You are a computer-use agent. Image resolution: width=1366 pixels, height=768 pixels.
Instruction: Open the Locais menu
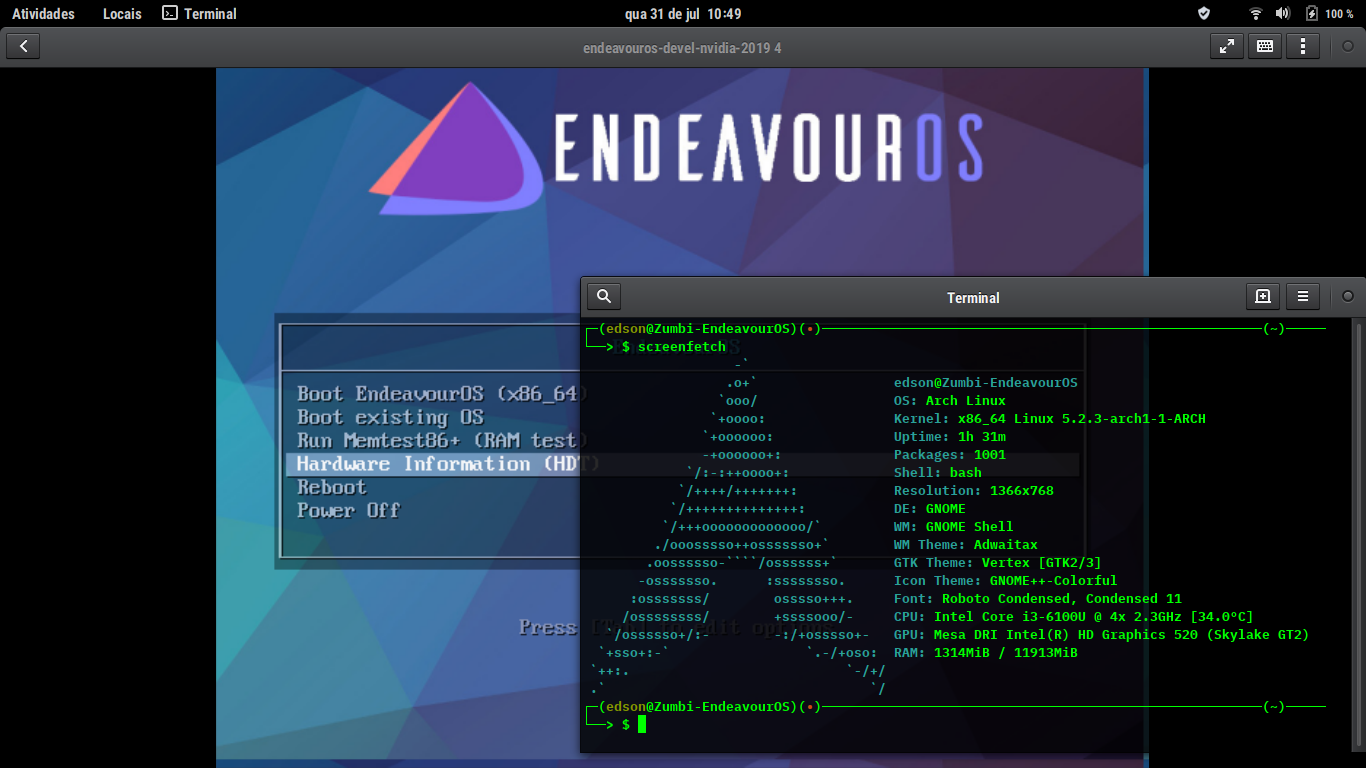pos(122,14)
